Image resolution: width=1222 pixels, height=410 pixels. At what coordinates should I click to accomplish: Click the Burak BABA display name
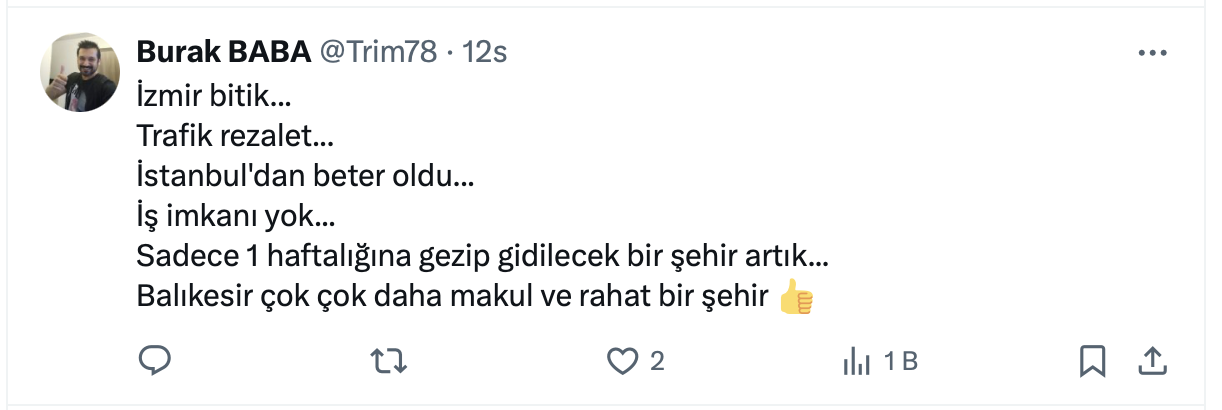tap(223, 52)
